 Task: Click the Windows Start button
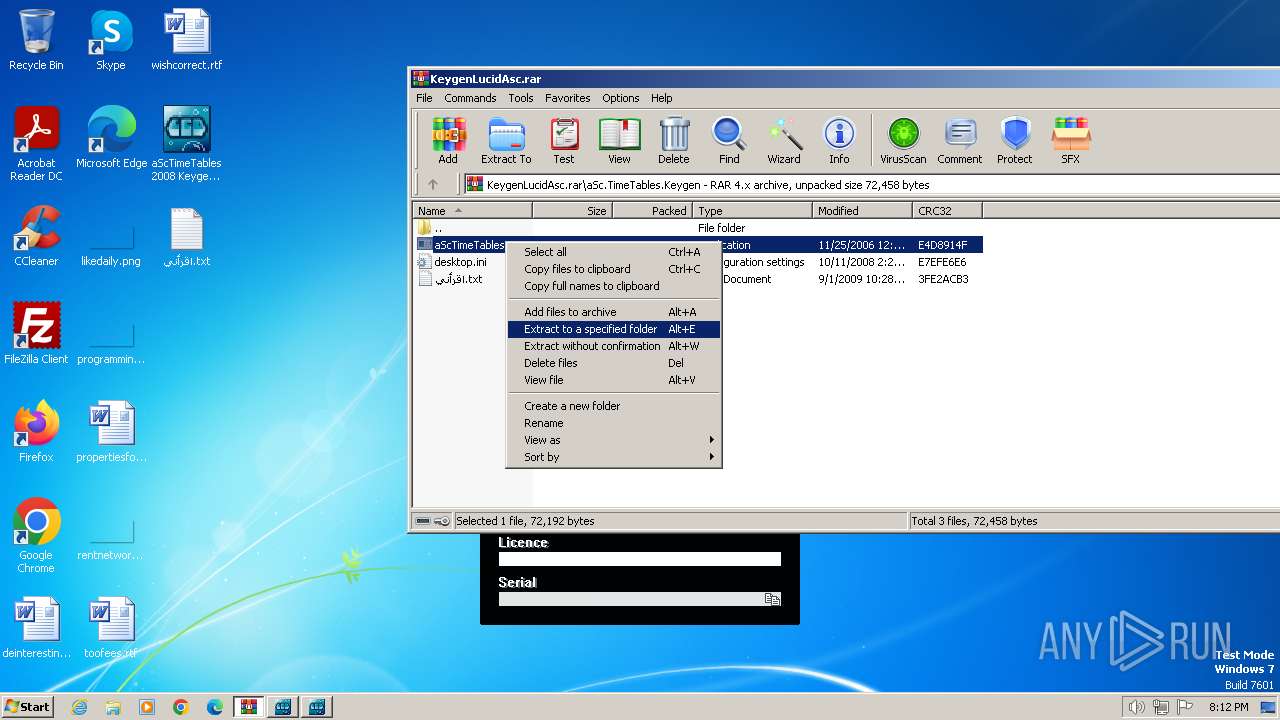click(27, 707)
